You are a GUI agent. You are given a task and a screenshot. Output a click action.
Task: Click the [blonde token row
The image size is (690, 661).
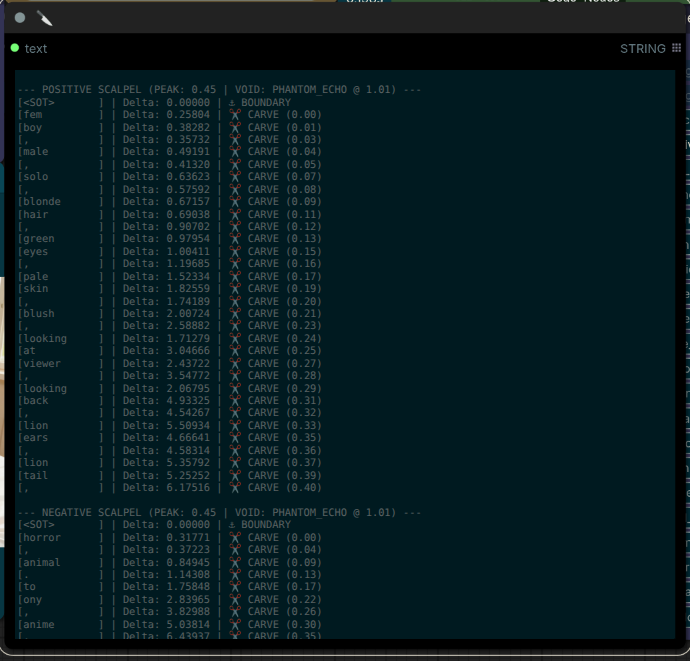[x=170, y=202]
